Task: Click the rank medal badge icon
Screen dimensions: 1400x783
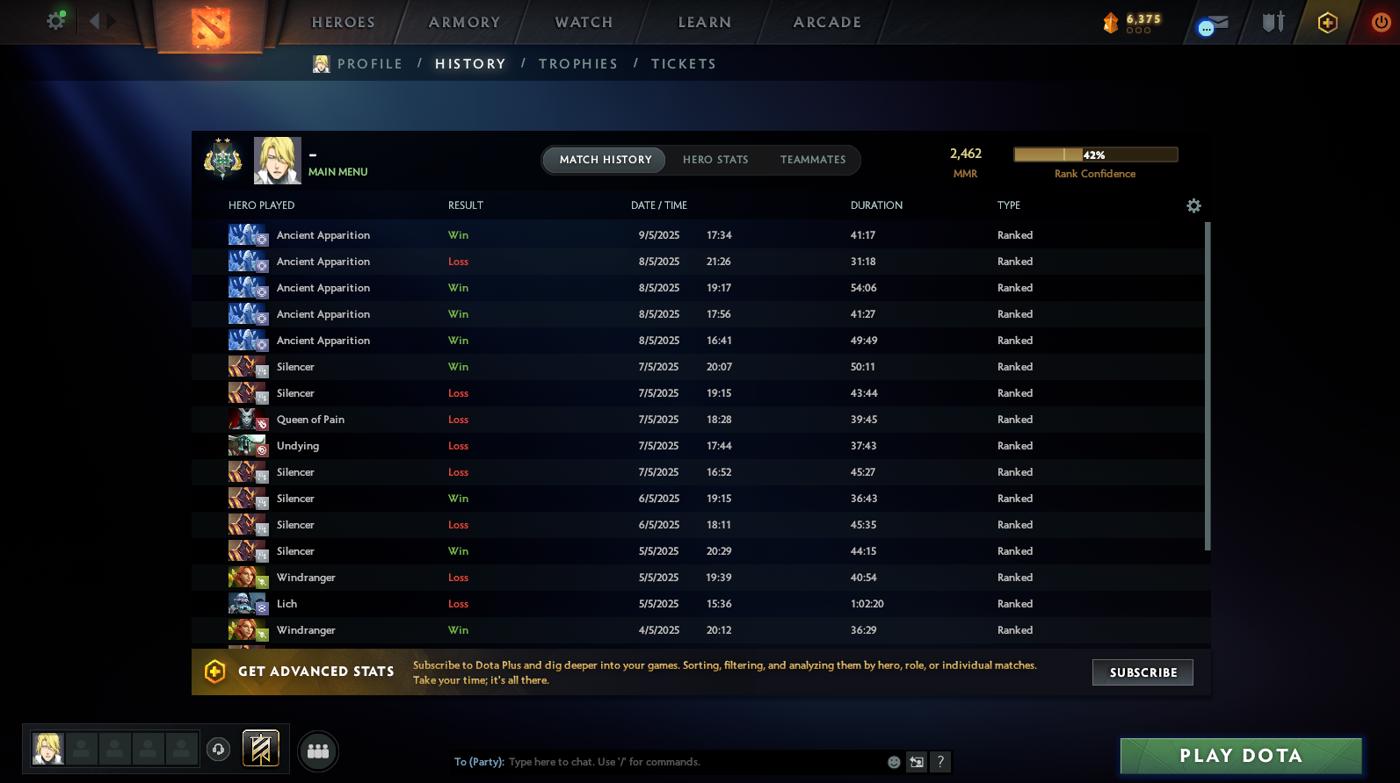Action: 222,159
